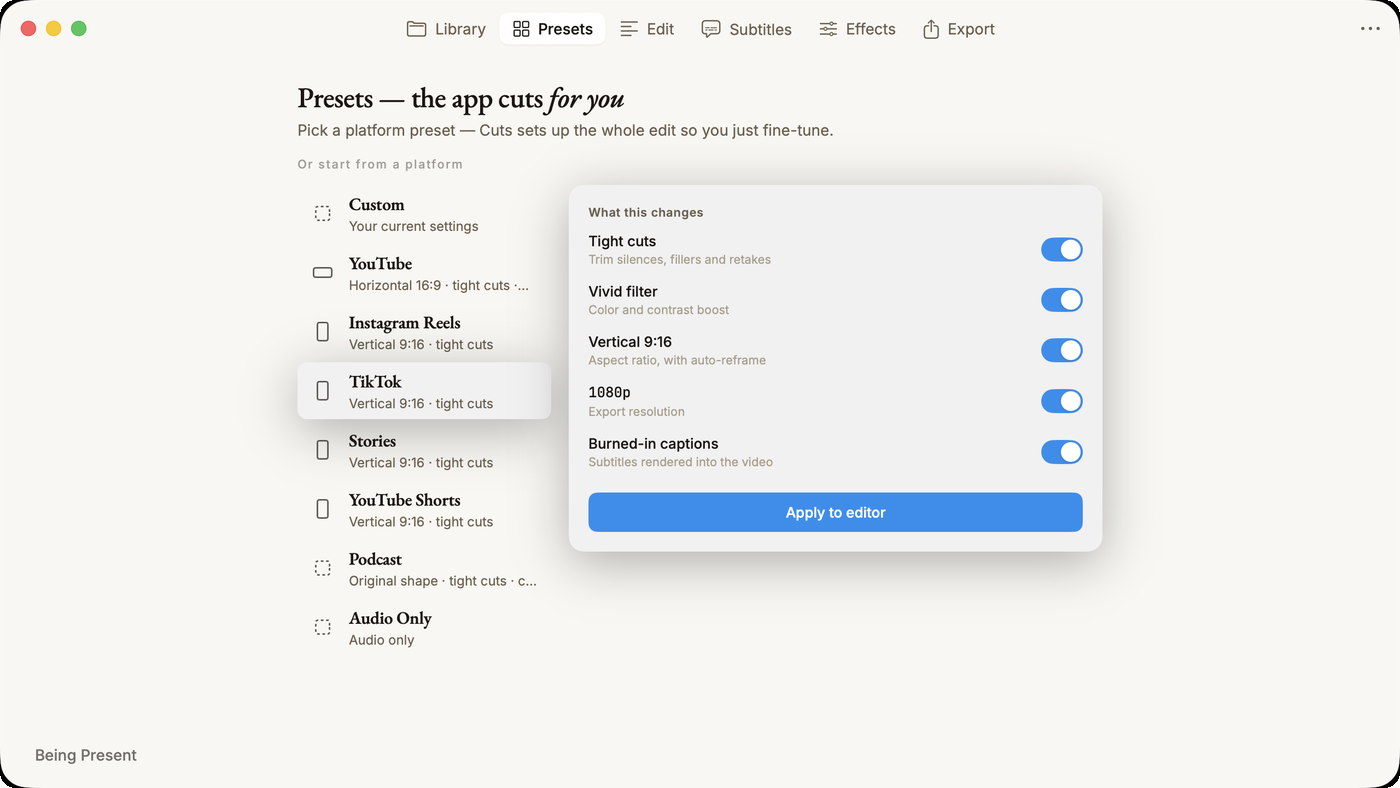The width and height of the screenshot is (1400, 788).
Task: Click the Instagram Reels phone icon
Action: click(323, 332)
